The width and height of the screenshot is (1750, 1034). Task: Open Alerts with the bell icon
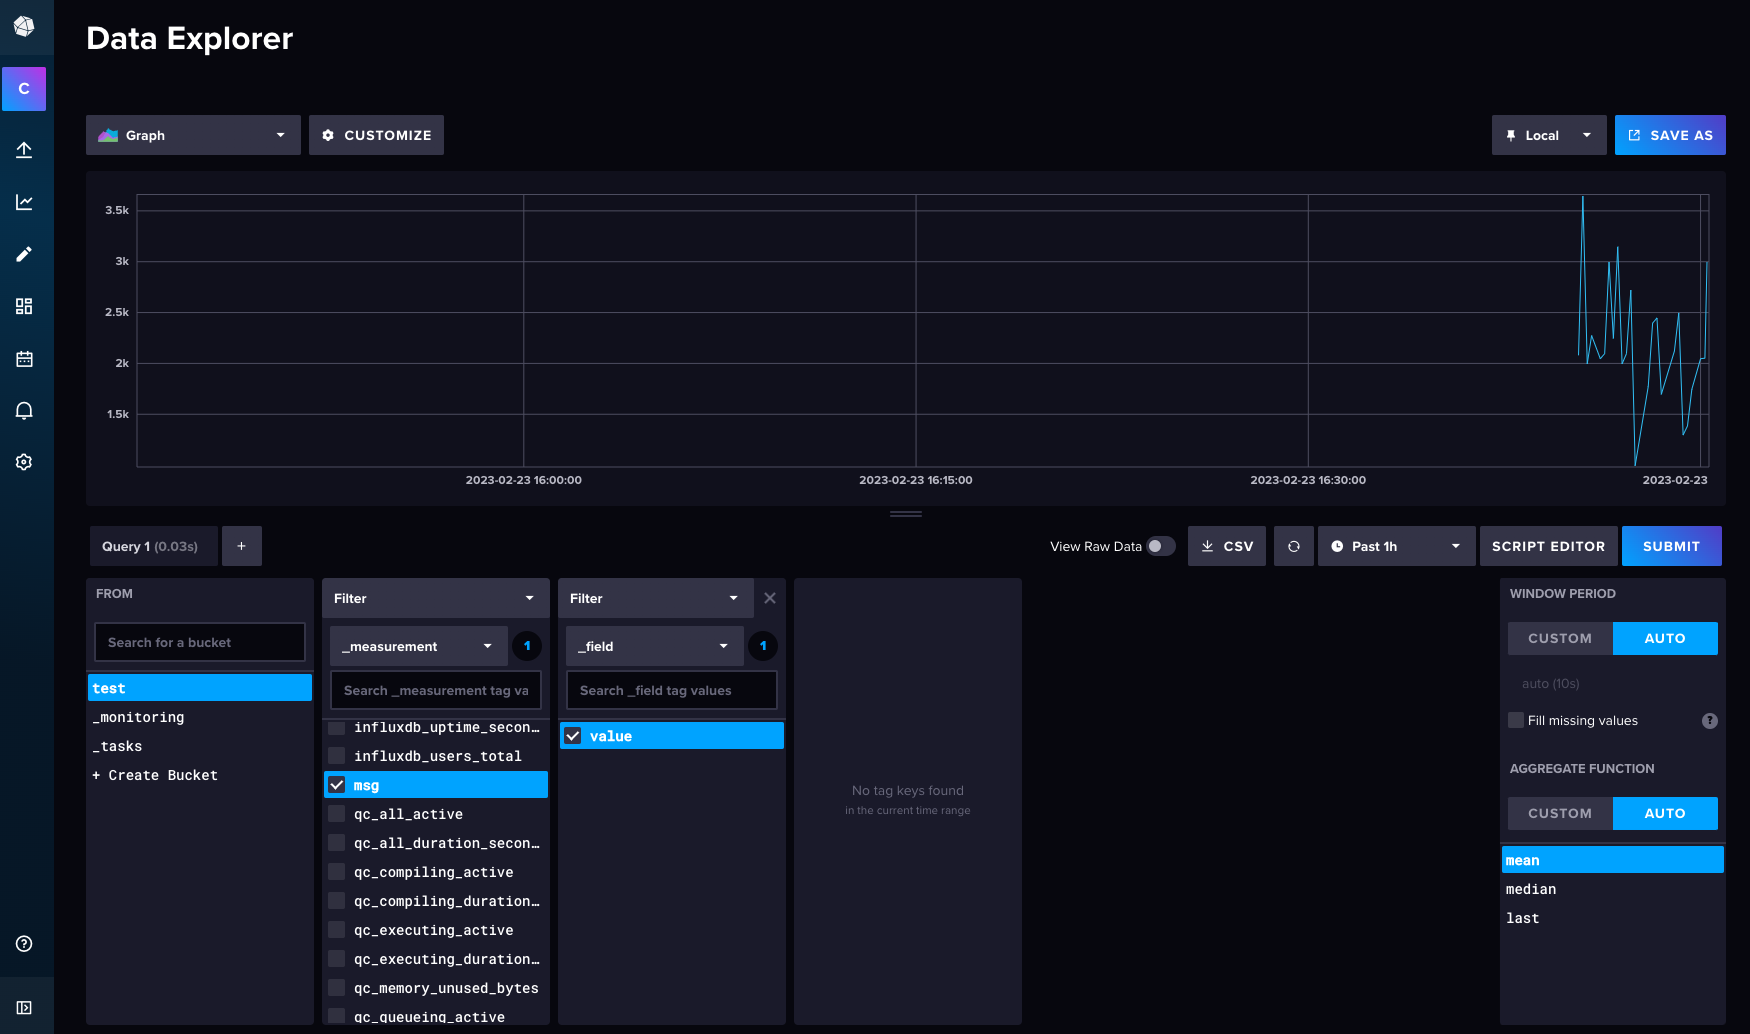[x=24, y=410]
